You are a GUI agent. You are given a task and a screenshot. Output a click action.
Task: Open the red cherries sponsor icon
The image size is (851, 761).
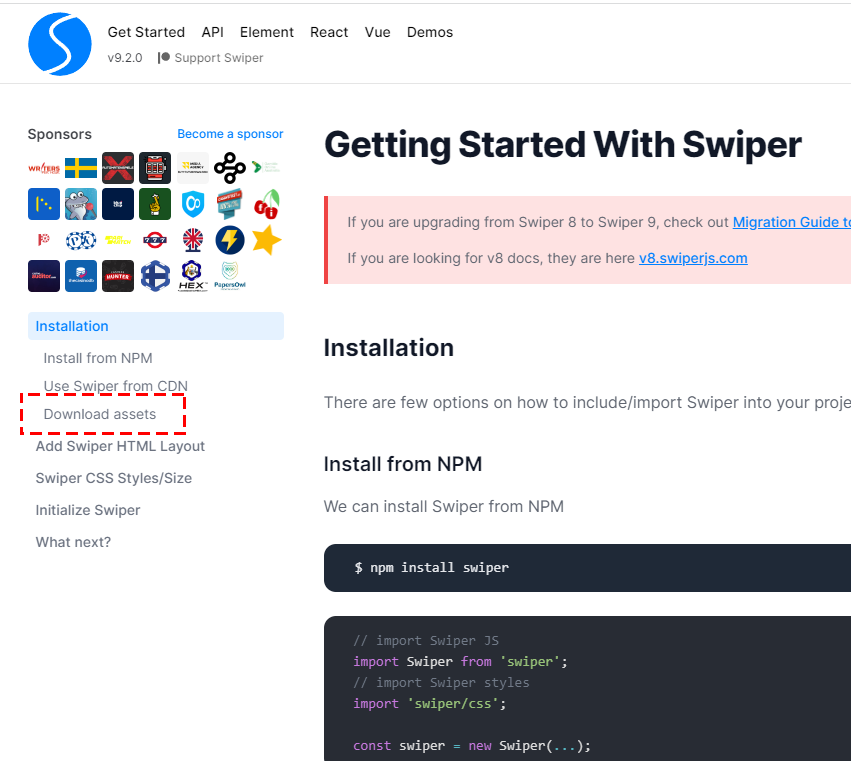[266, 204]
